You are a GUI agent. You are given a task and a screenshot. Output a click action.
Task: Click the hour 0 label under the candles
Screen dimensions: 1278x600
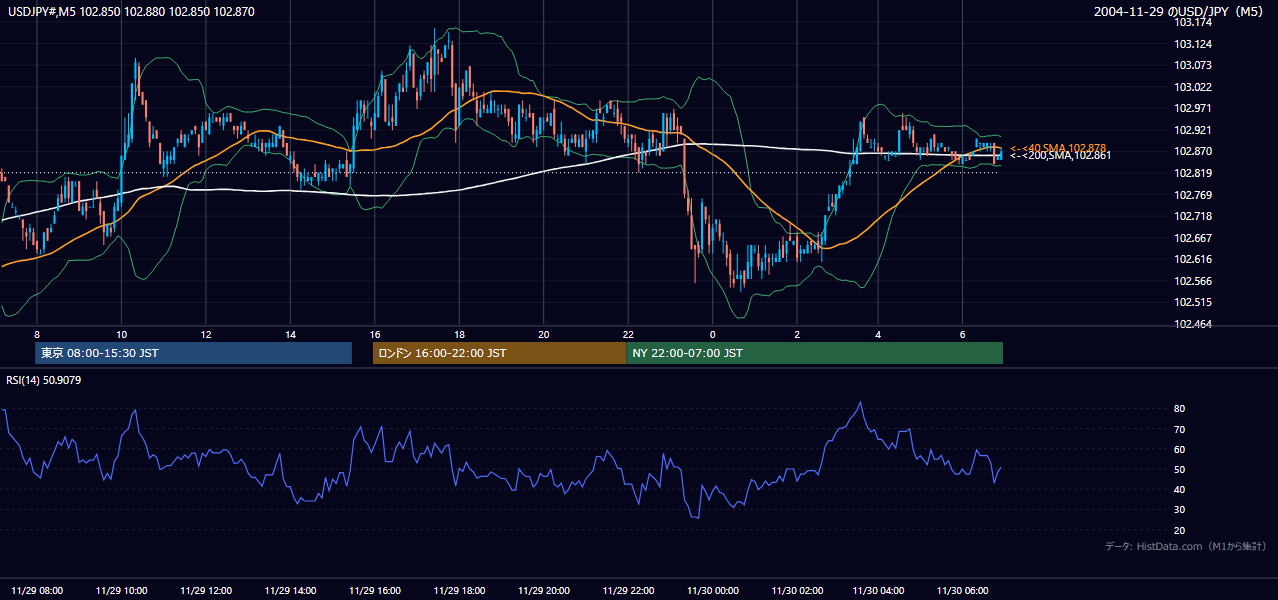tap(713, 333)
